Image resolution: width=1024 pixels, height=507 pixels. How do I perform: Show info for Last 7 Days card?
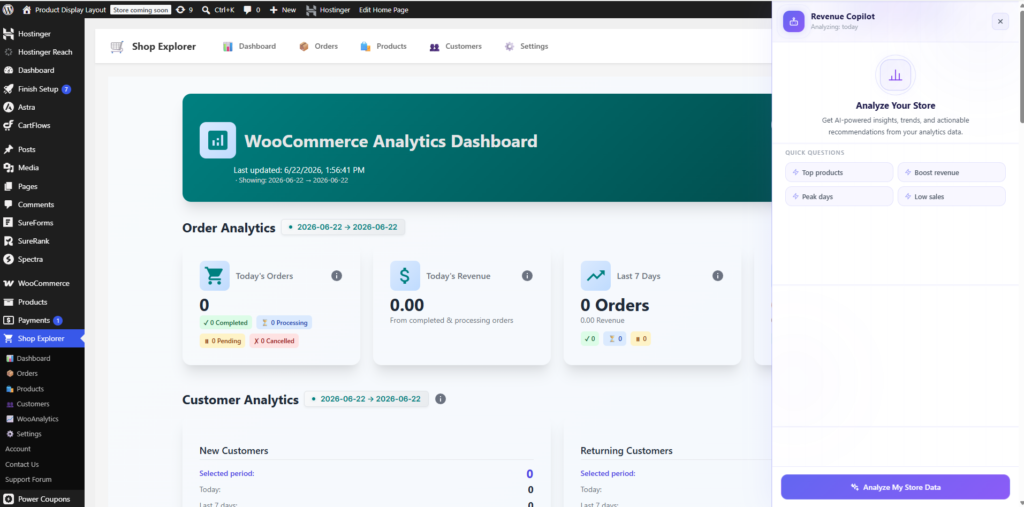(x=717, y=276)
